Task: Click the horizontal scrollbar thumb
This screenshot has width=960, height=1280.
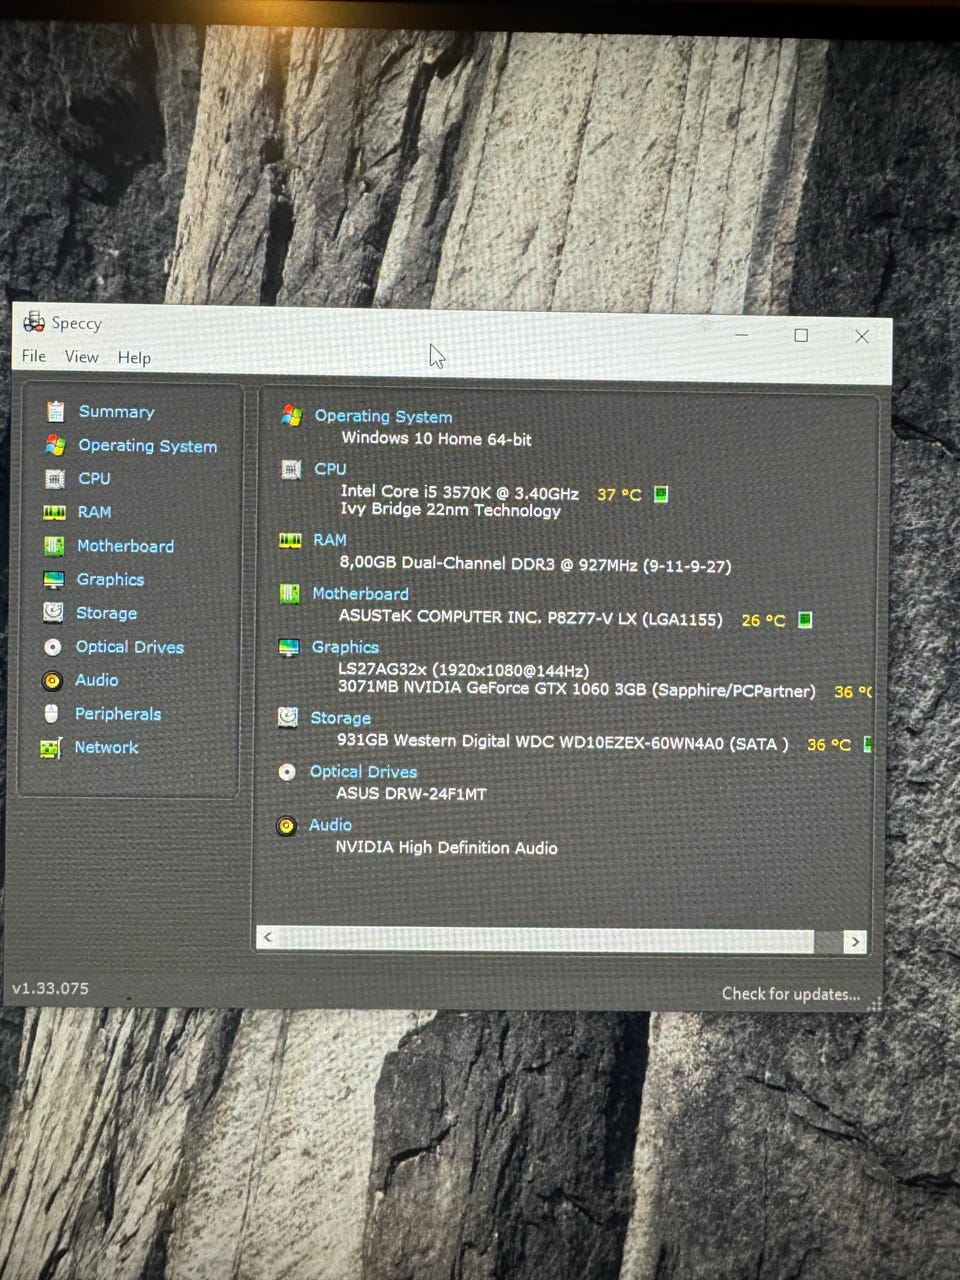Action: [x=547, y=939]
